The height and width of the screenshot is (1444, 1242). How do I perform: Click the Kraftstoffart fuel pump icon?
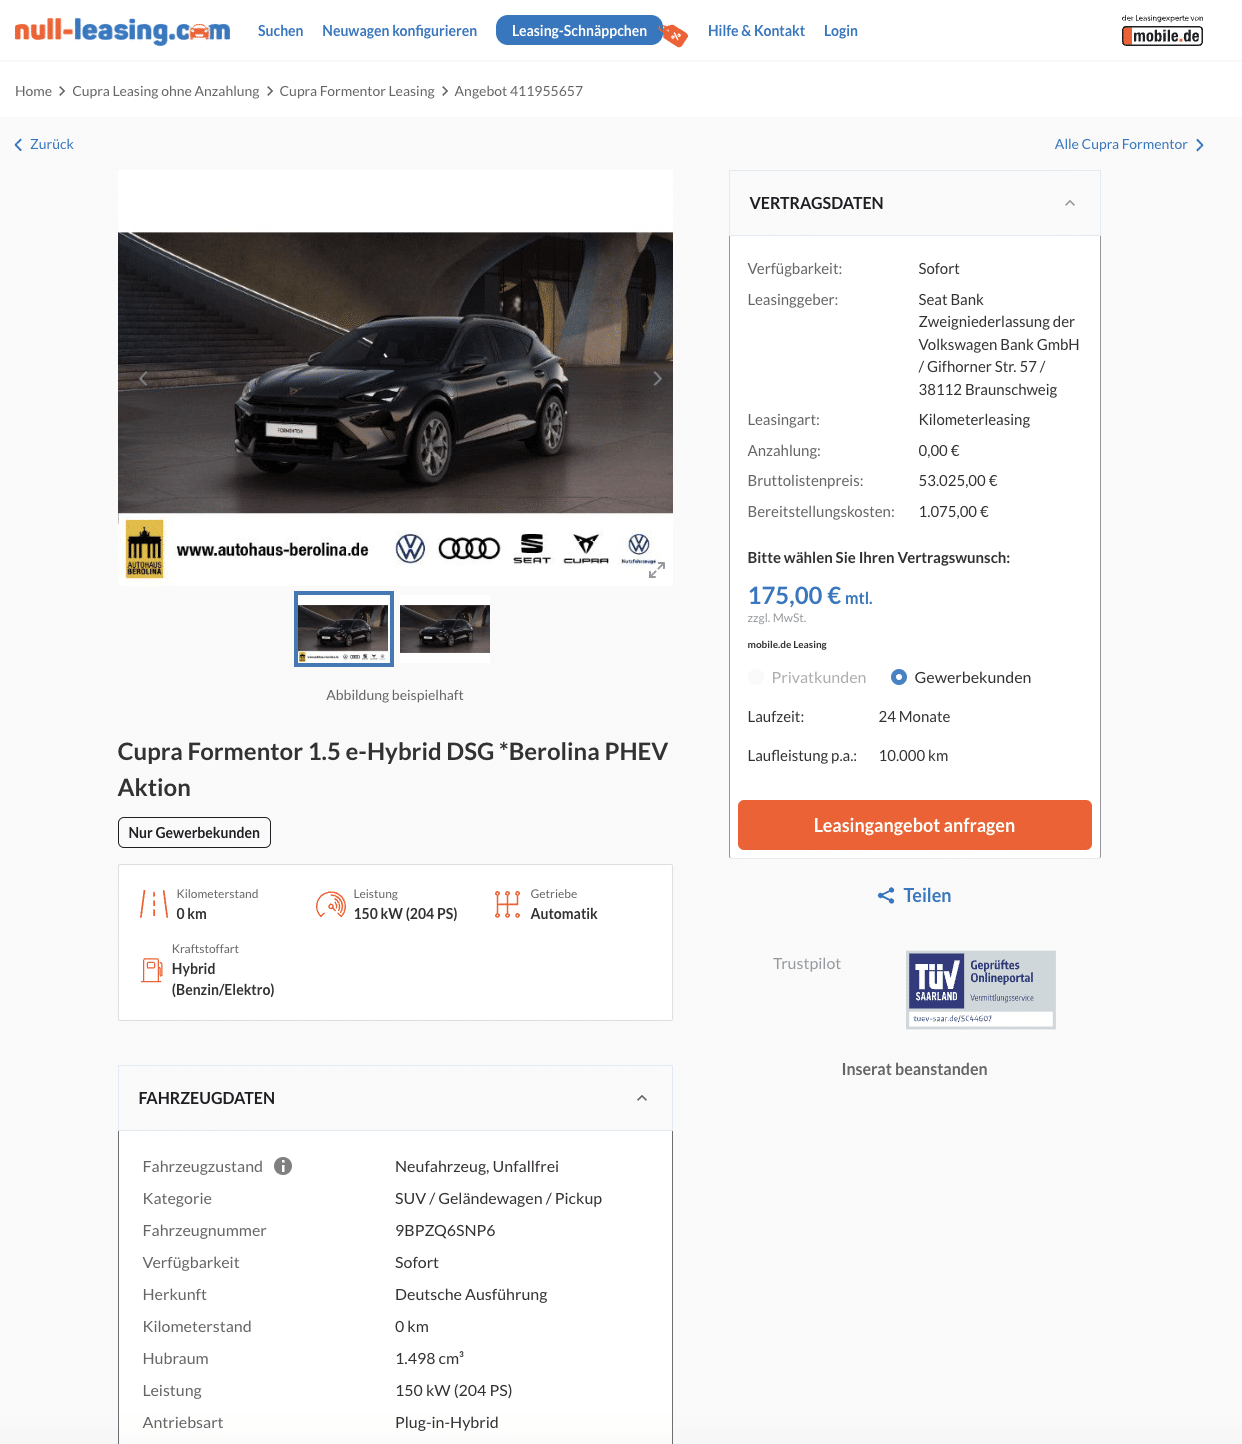(152, 970)
